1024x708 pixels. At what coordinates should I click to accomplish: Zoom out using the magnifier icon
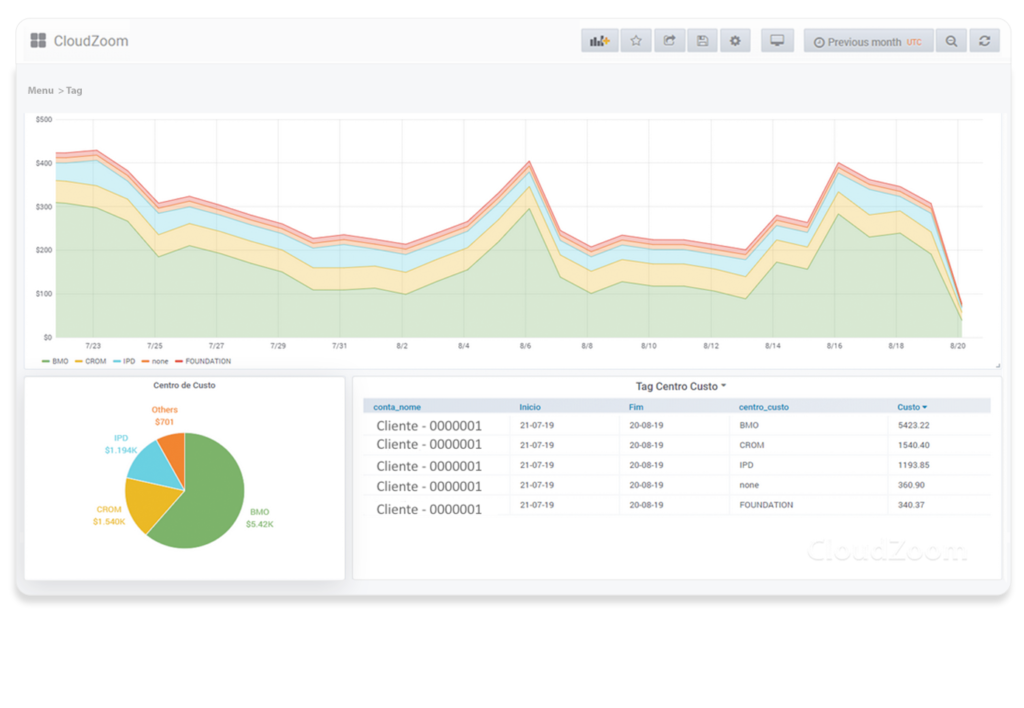pos(951,40)
